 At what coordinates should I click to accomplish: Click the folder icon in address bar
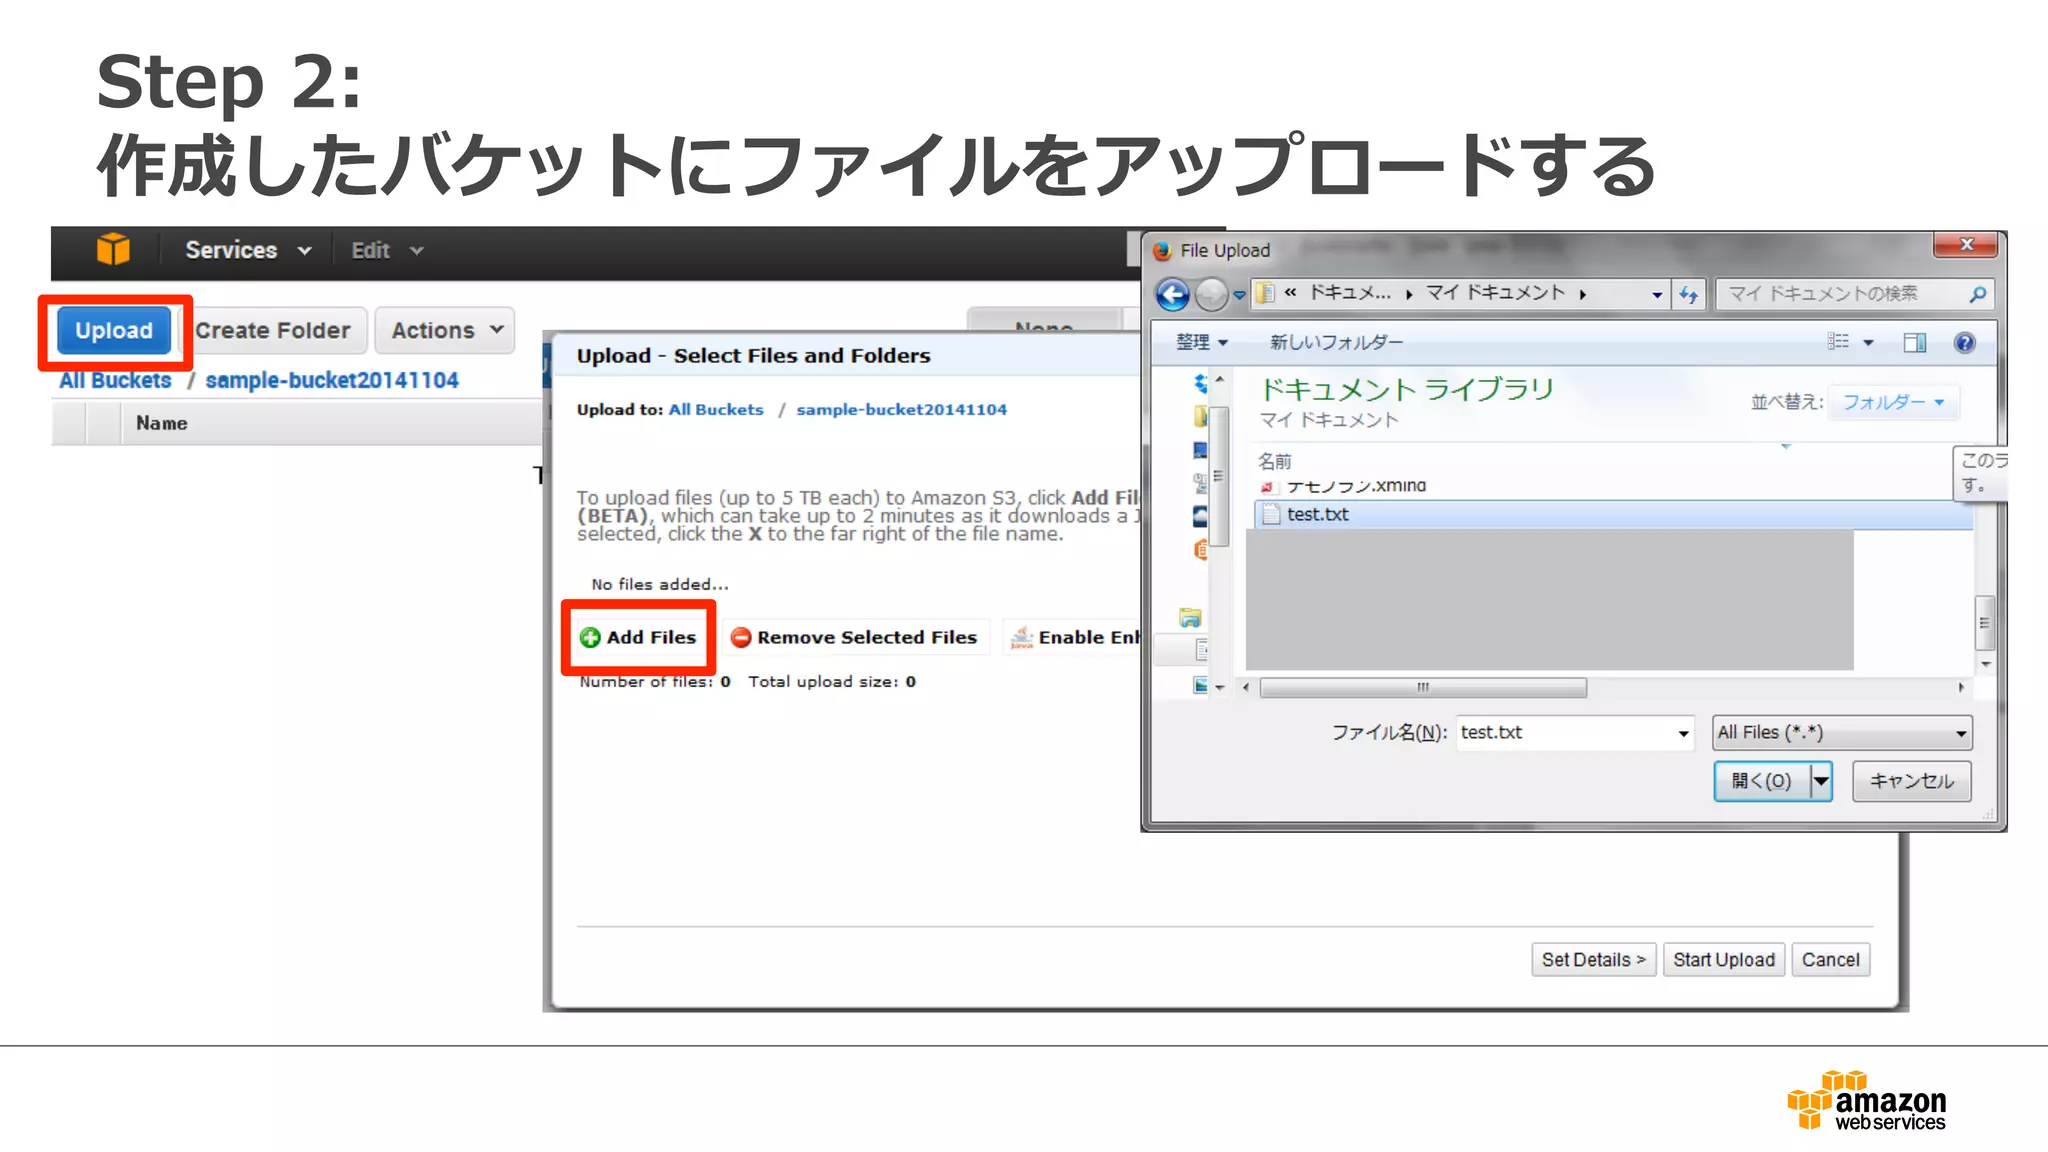pyautogui.click(x=1265, y=293)
